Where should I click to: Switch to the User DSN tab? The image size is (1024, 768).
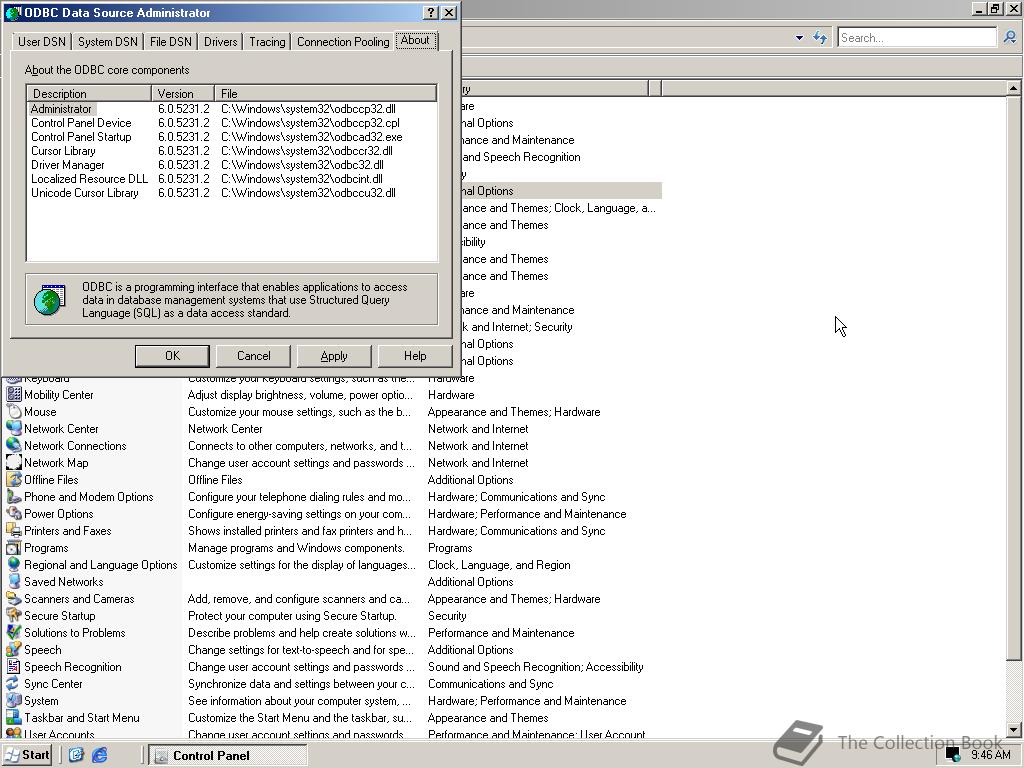[x=41, y=42]
